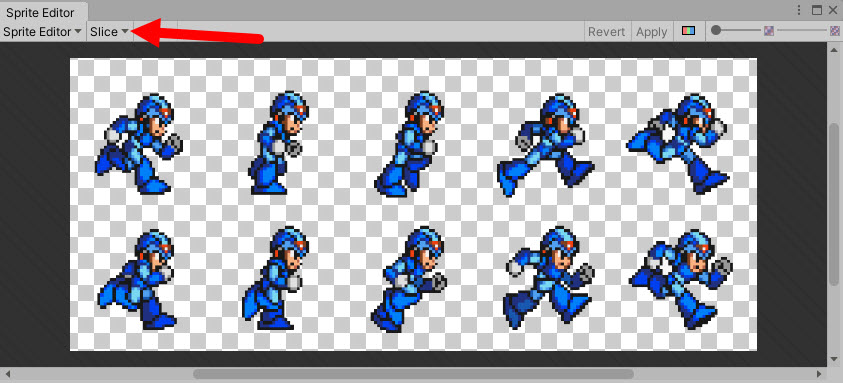Select the fifth sprite in top row
Screen dimensions: 843x383
click(678, 144)
